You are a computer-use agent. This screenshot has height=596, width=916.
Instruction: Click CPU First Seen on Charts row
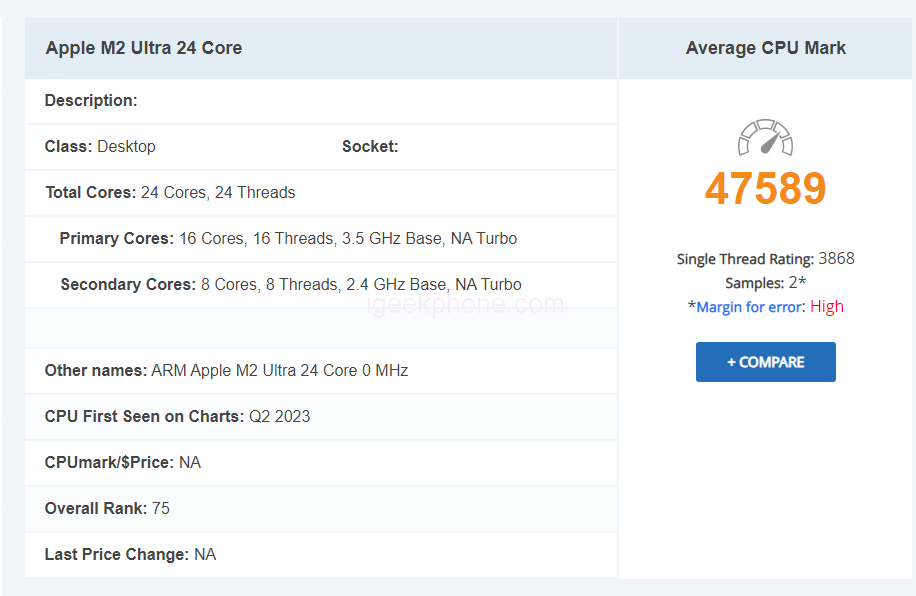click(177, 416)
